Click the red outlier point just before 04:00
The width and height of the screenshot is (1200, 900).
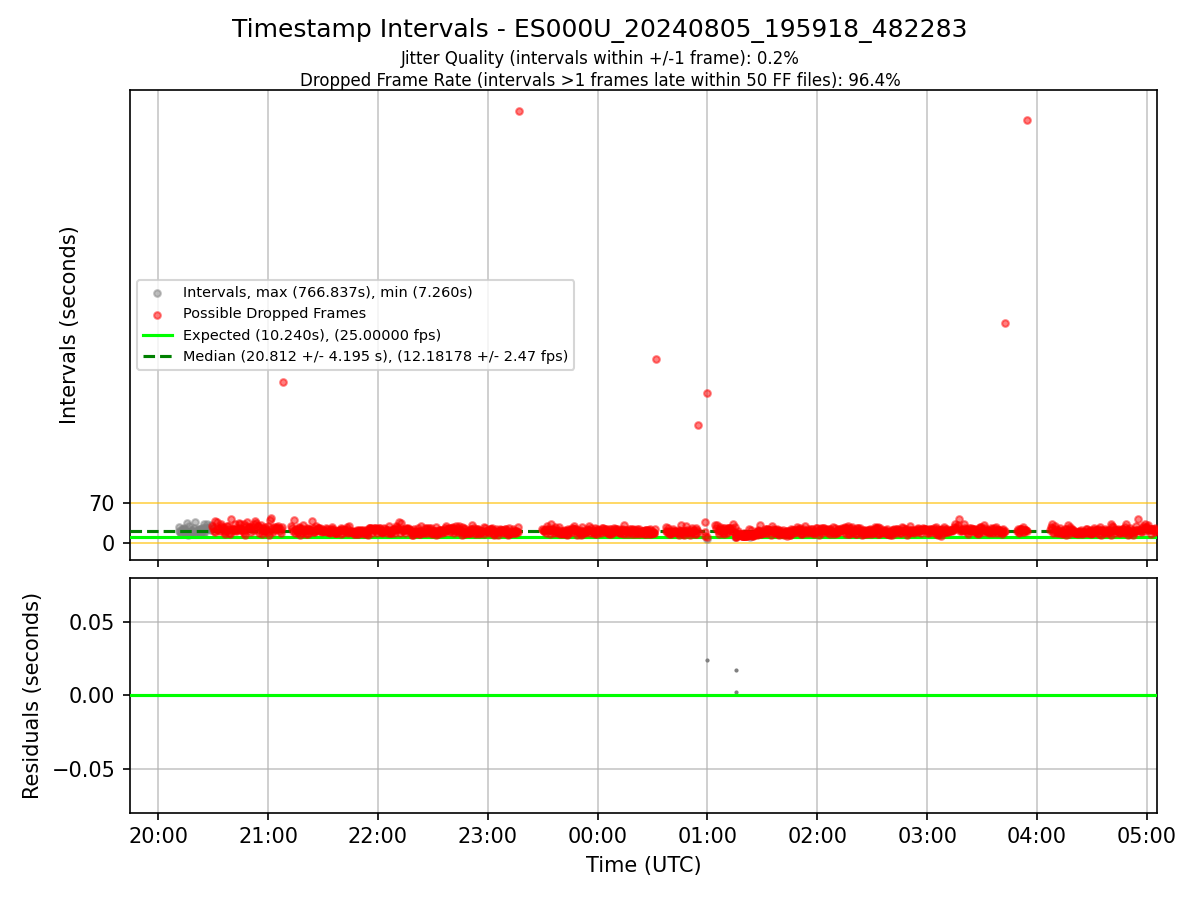[1027, 120]
